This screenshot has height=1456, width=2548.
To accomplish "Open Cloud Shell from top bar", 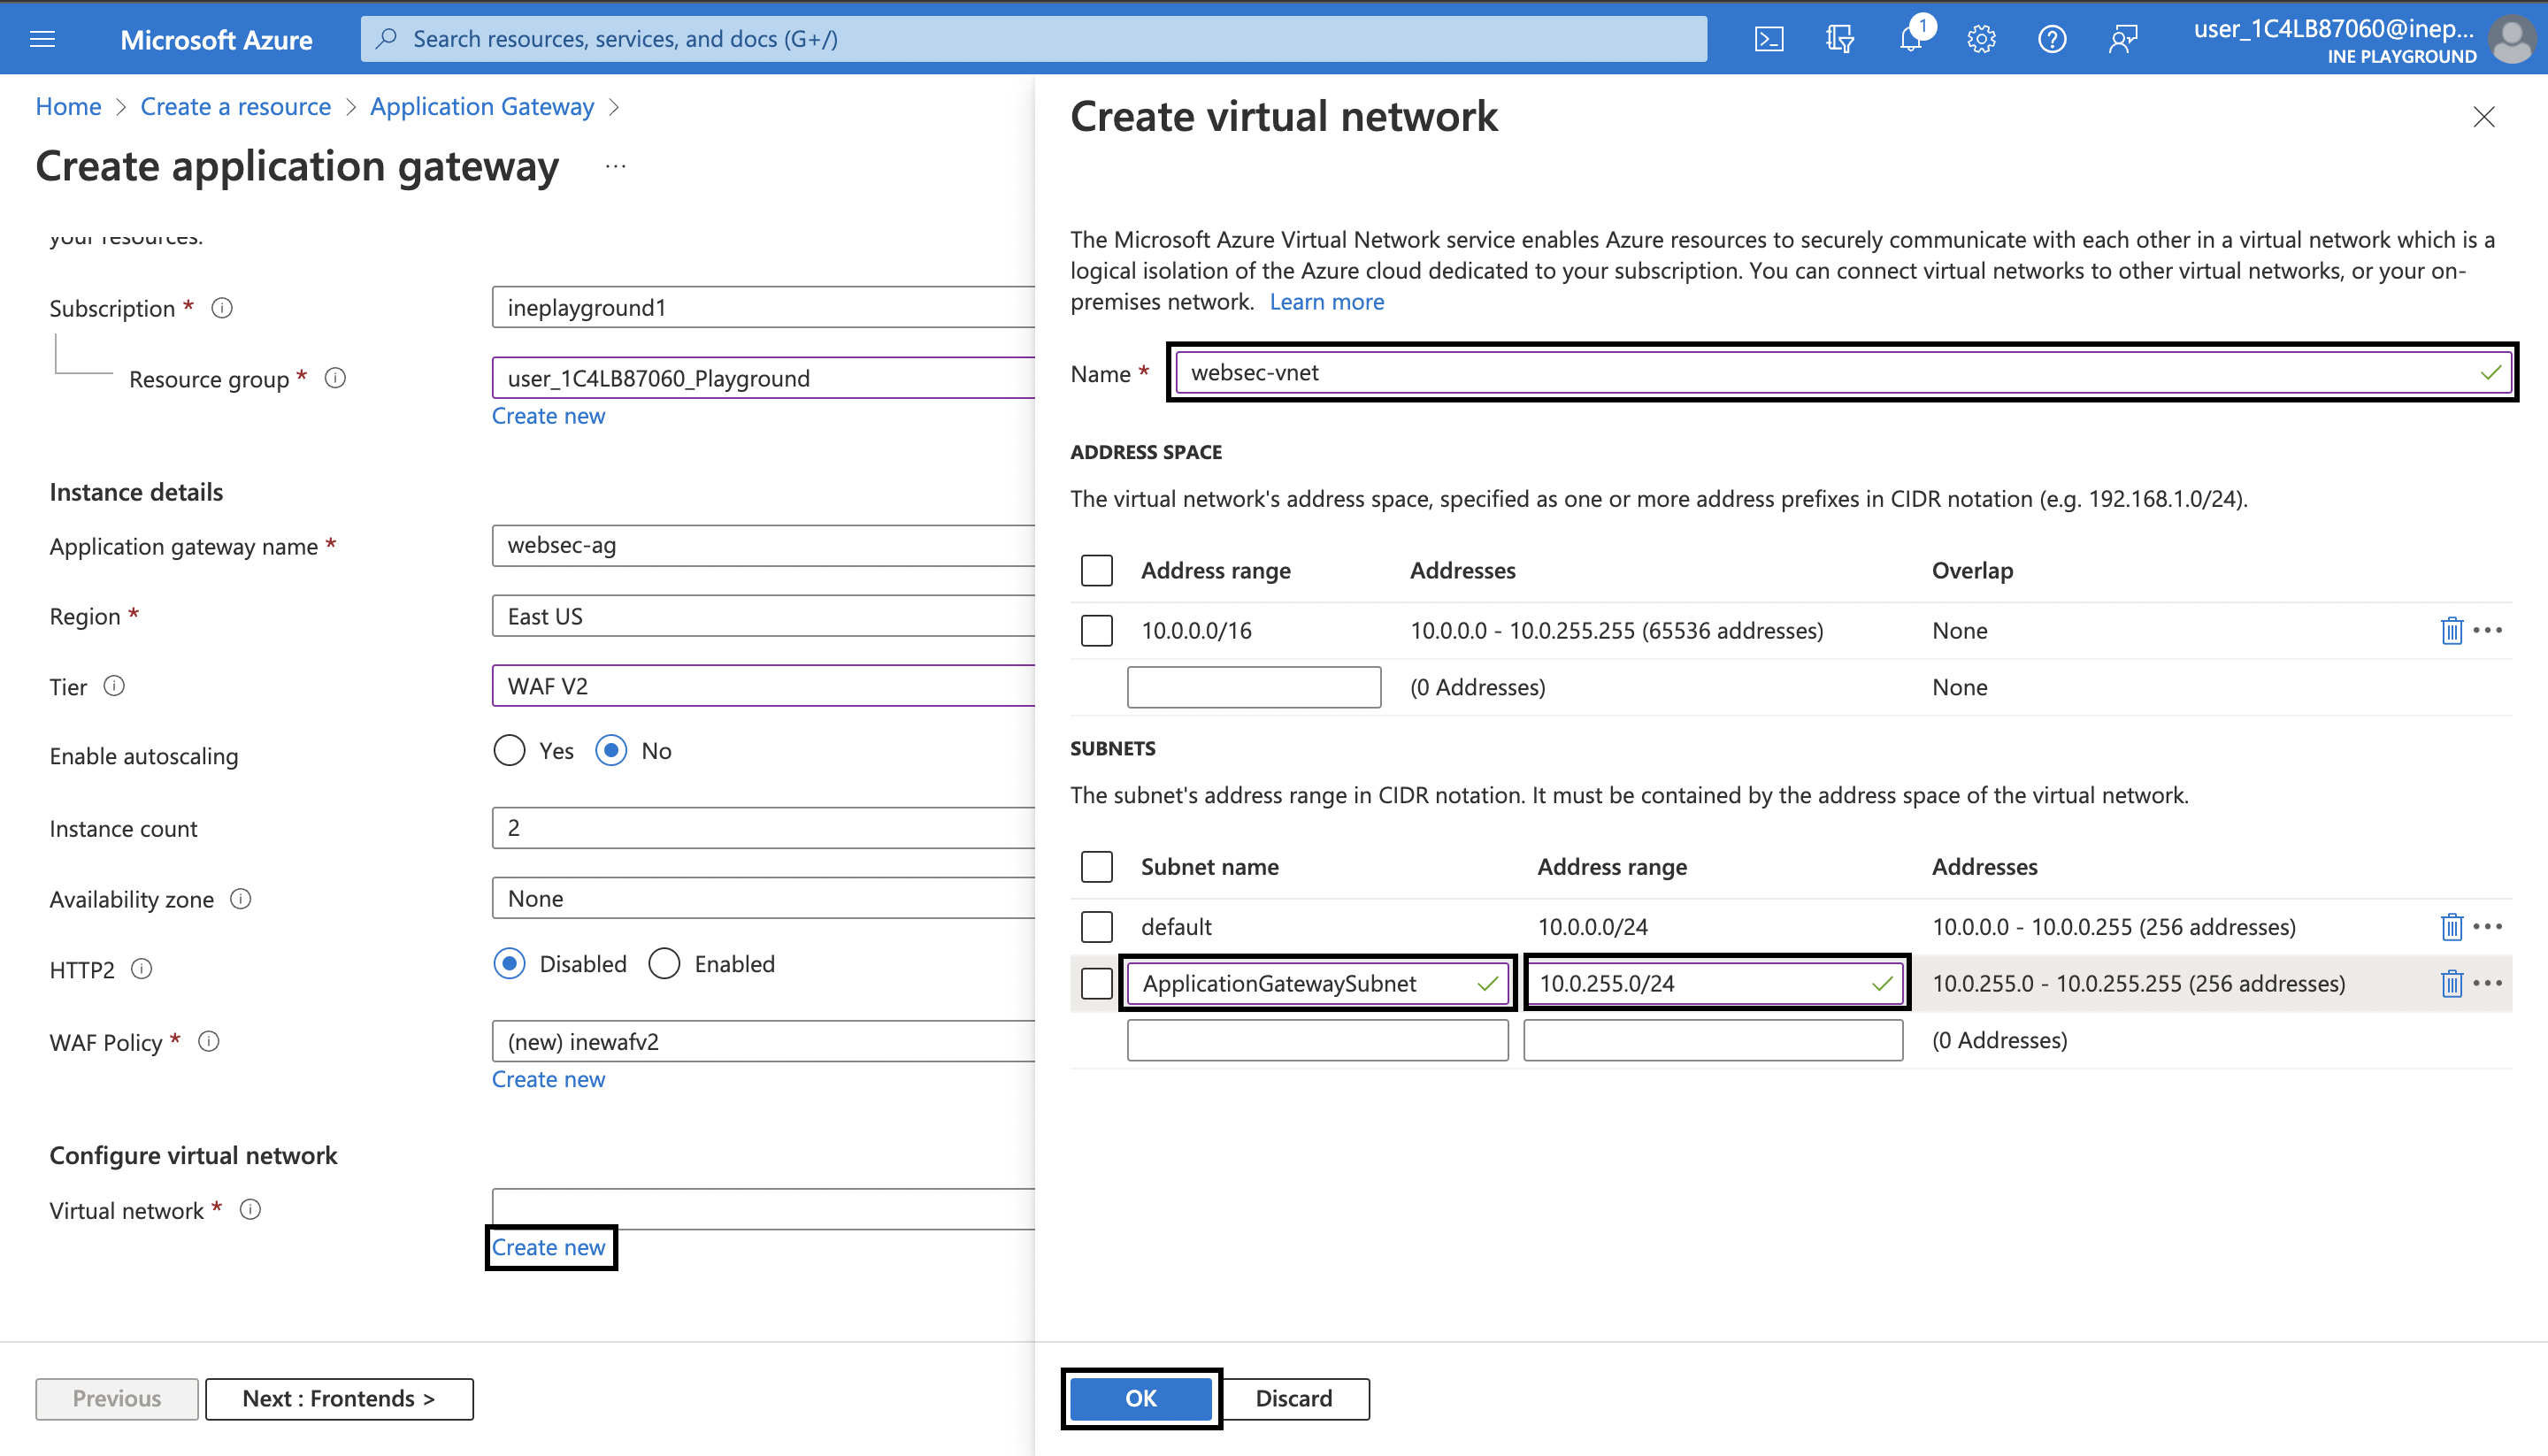I will click(x=1768, y=39).
